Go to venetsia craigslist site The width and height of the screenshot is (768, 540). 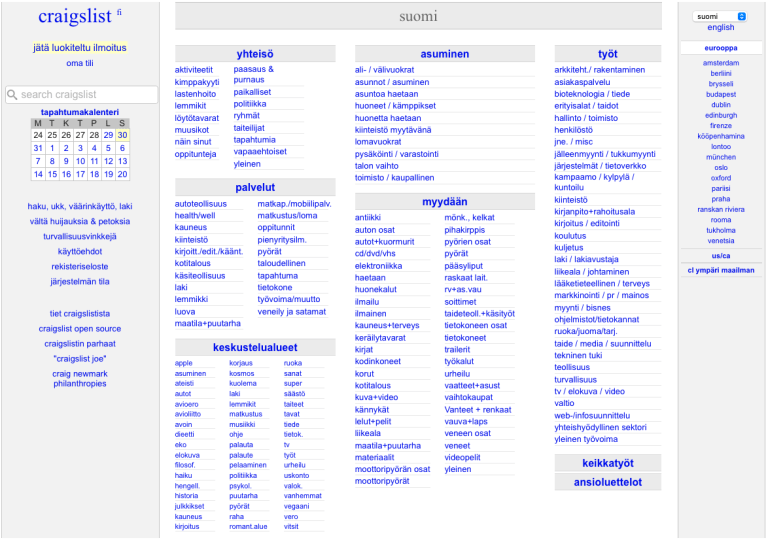[720, 241]
